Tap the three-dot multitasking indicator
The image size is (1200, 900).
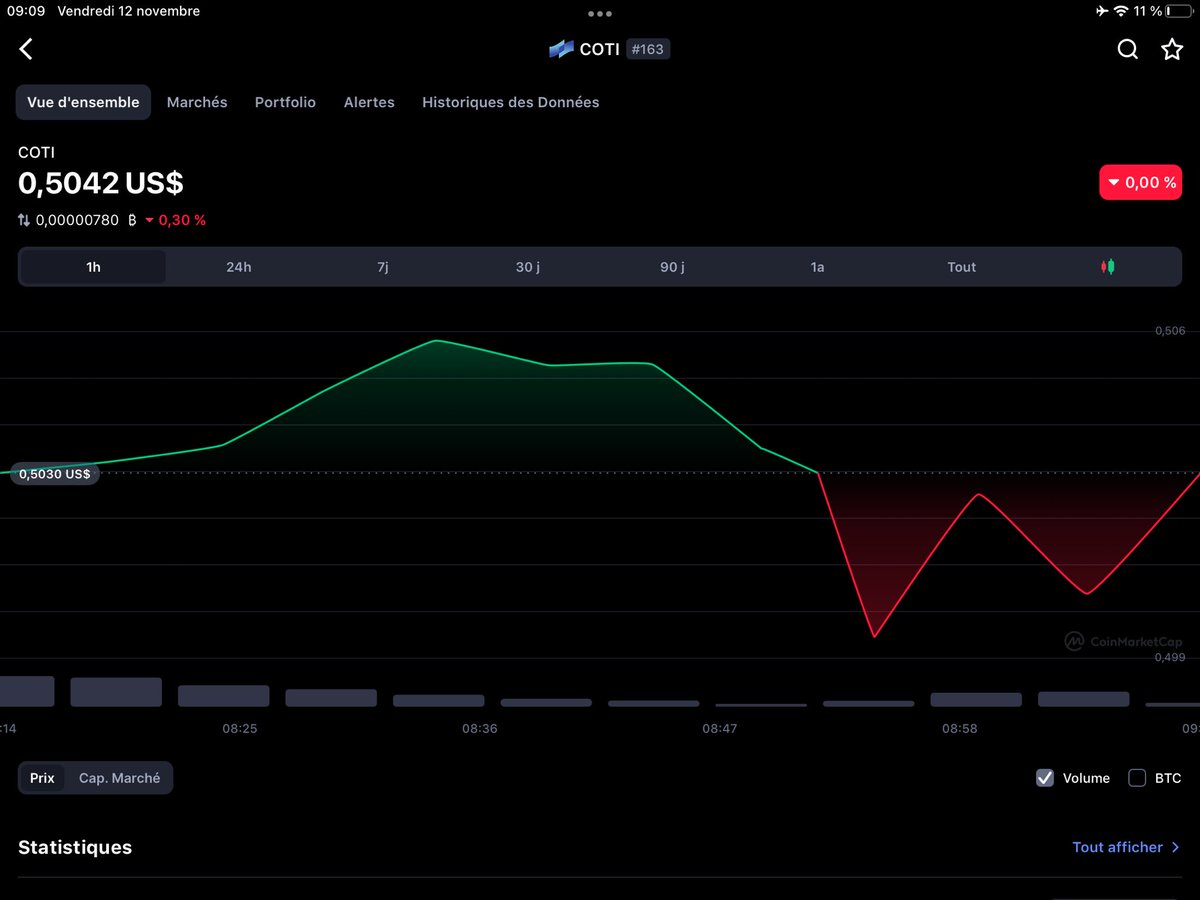coord(600,14)
